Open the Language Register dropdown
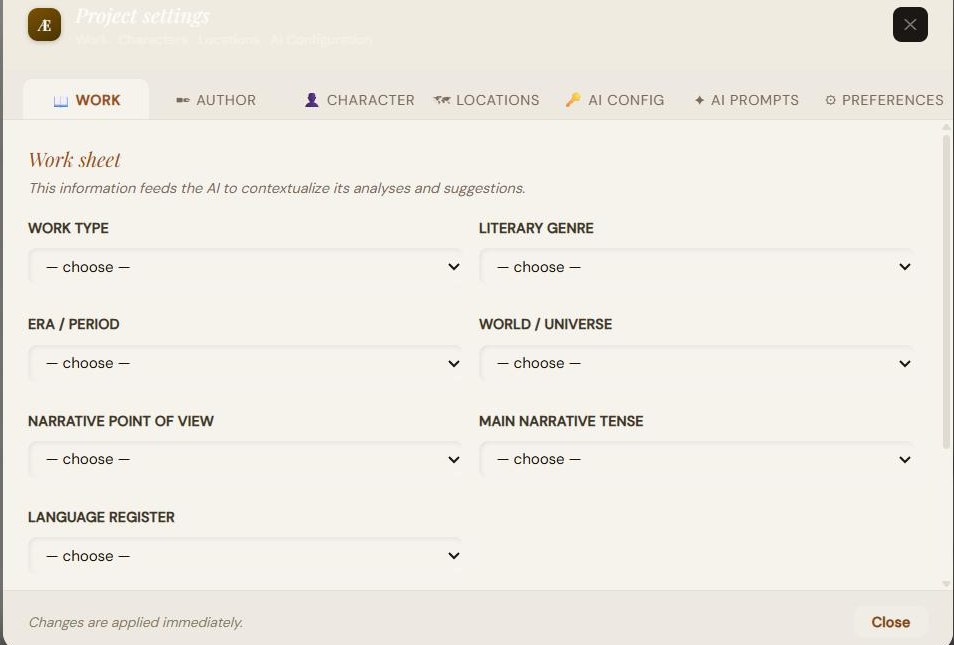Viewport: 954px width, 645px height. pos(245,556)
